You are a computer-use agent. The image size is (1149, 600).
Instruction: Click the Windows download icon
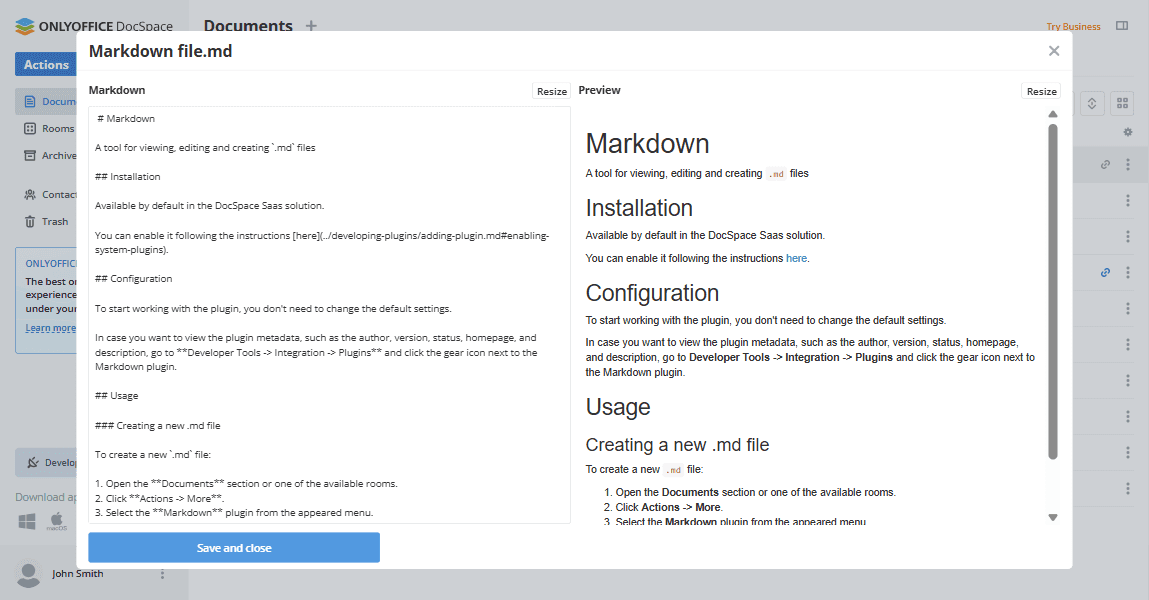click(x=27, y=522)
